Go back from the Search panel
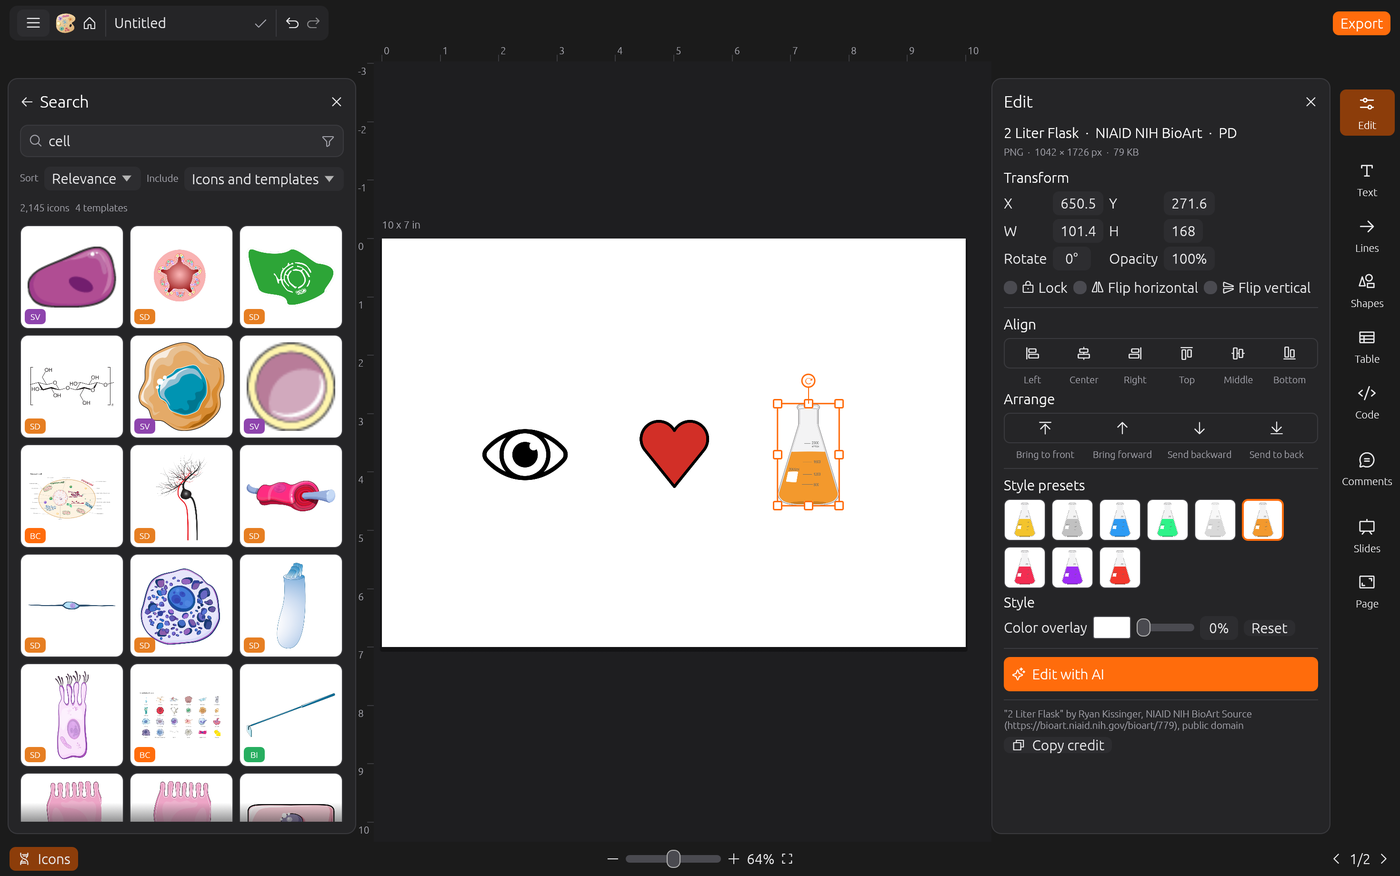Screen dimensions: 1400x876 [x=27, y=102]
